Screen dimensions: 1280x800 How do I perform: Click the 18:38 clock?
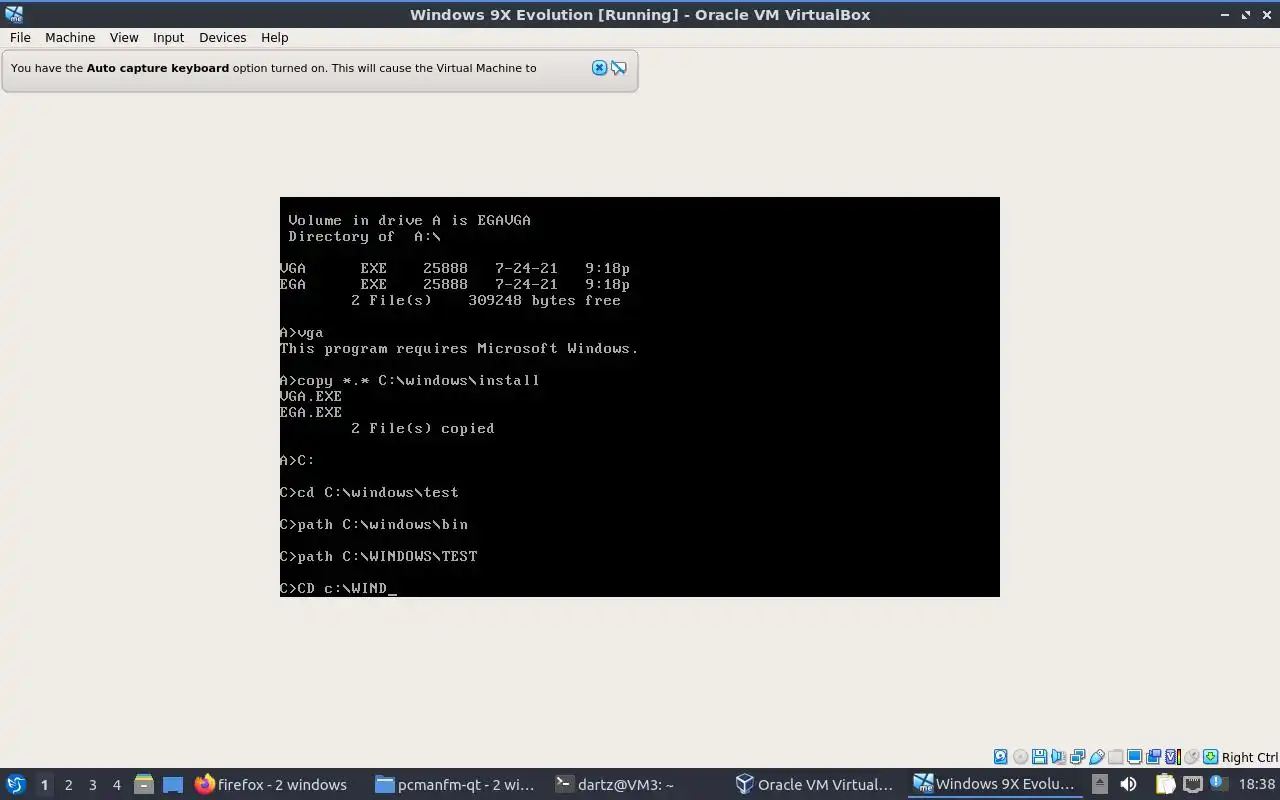(x=1257, y=784)
